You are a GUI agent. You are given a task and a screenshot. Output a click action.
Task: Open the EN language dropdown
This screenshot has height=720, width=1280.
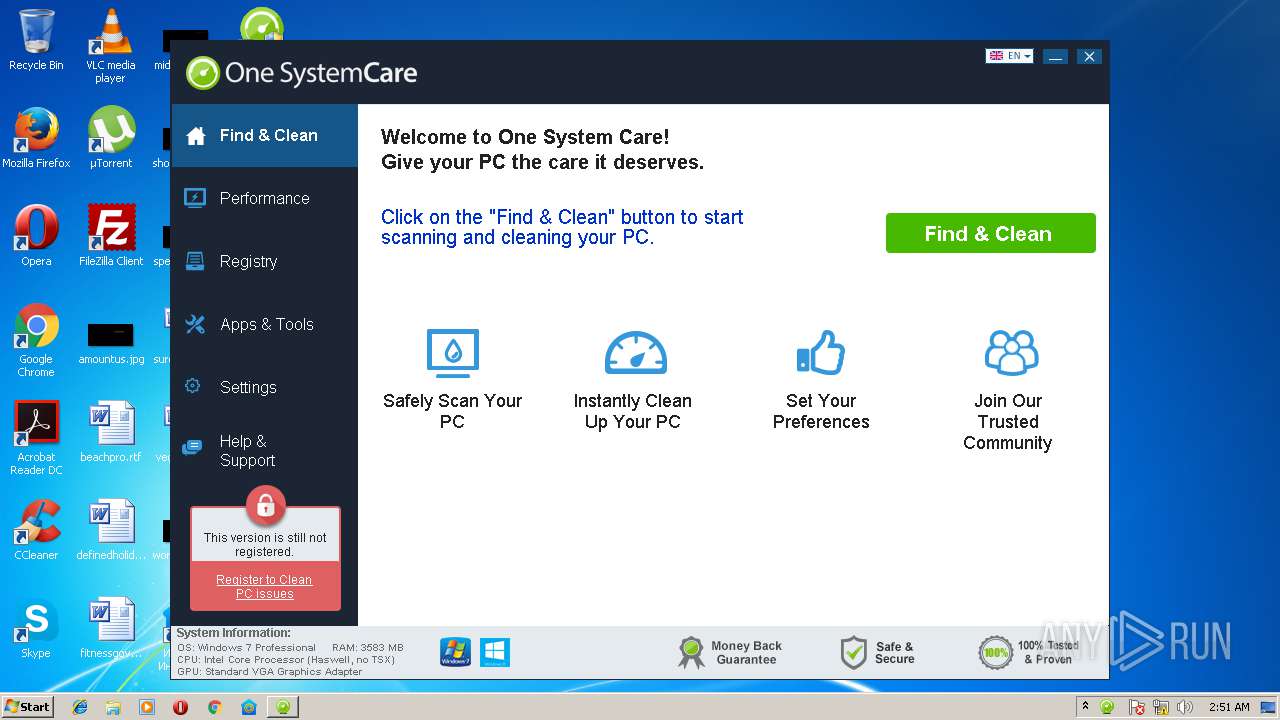(x=1009, y=56)
